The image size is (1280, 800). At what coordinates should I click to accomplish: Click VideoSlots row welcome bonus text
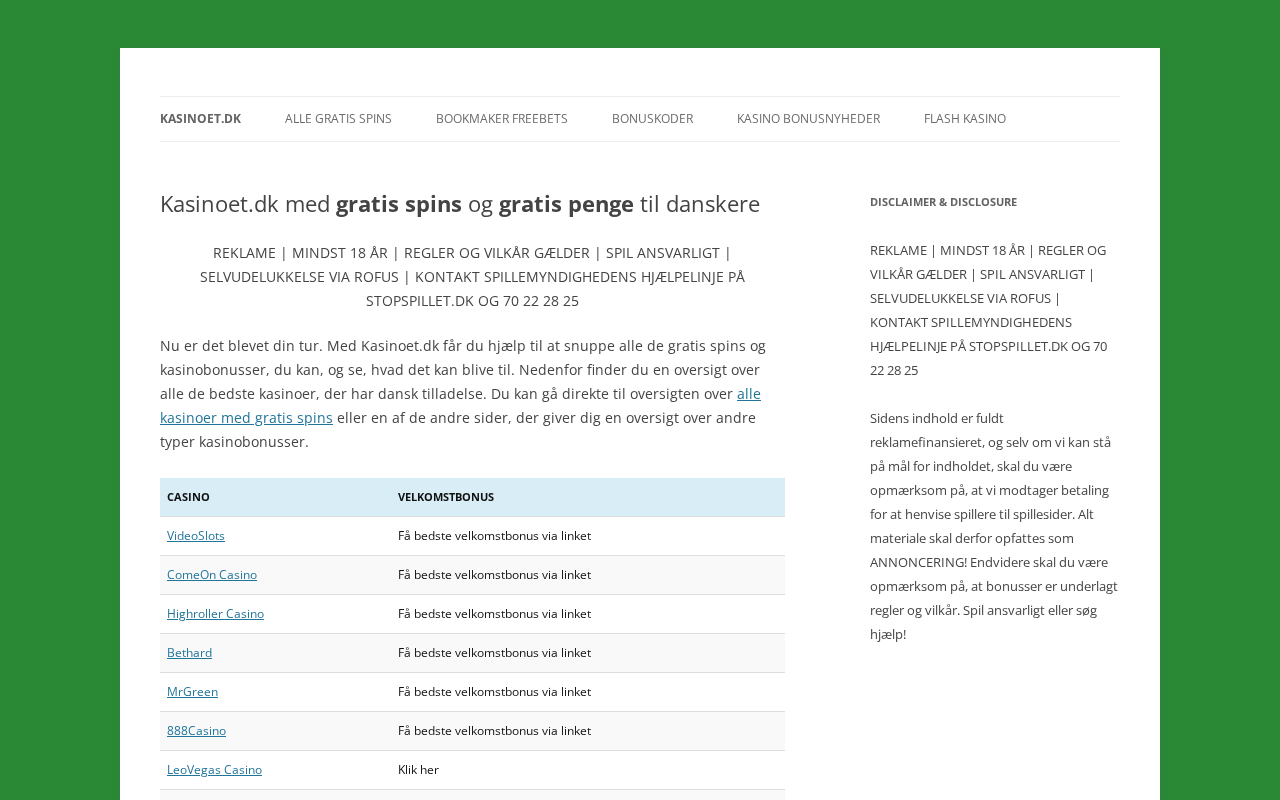pyautogui.click(x=494, y=536)
